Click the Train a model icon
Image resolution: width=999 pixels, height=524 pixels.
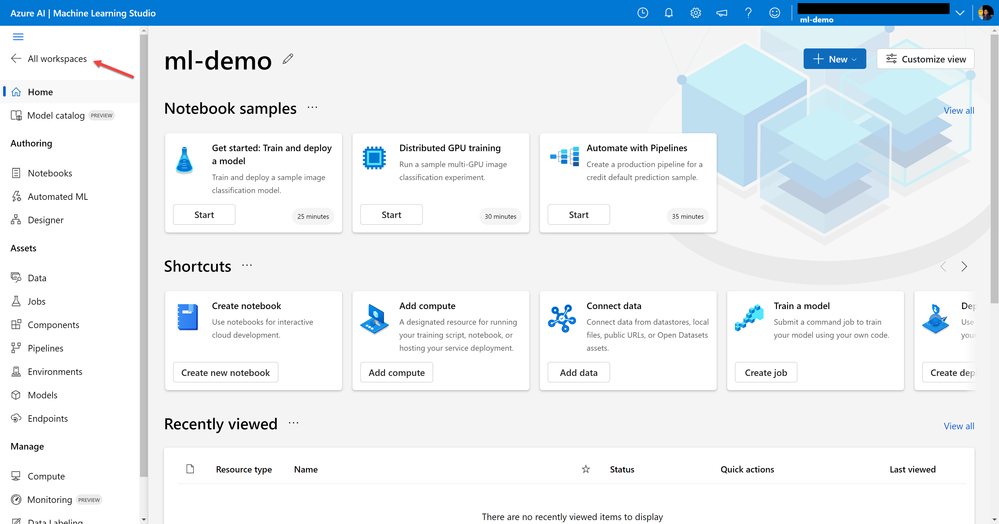tap(749, 317)
